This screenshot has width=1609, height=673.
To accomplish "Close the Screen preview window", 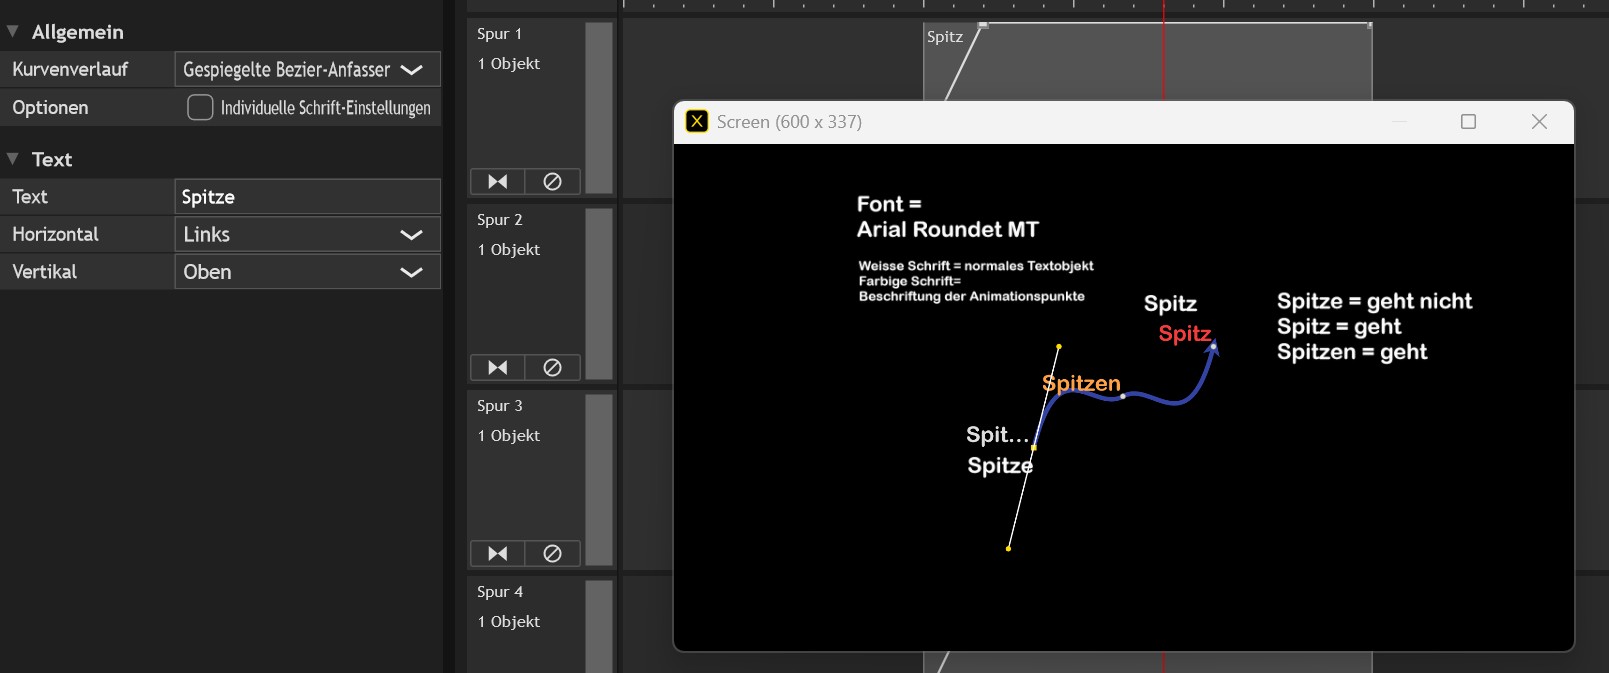I will [1539, 122].
